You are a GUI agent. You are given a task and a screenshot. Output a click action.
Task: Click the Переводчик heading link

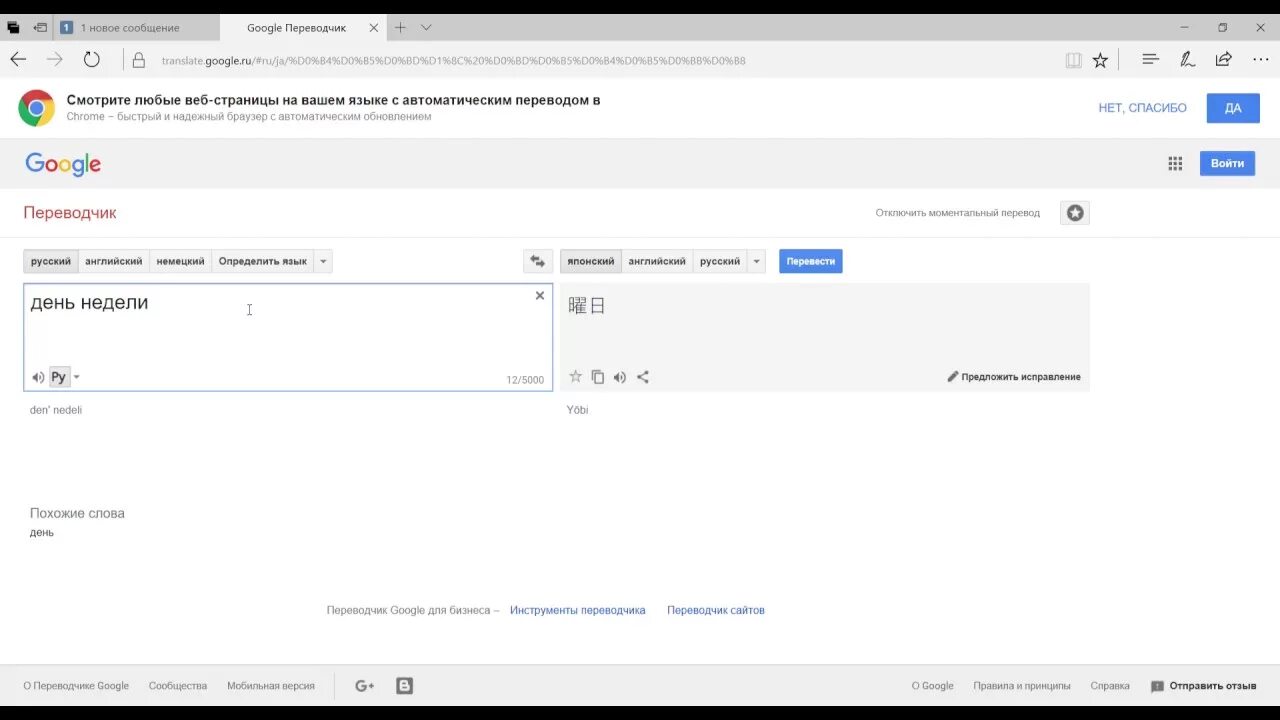click(70, 213)
